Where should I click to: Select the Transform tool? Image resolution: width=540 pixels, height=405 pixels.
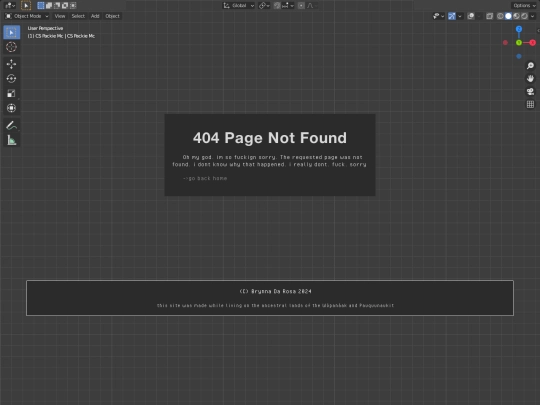11,108
